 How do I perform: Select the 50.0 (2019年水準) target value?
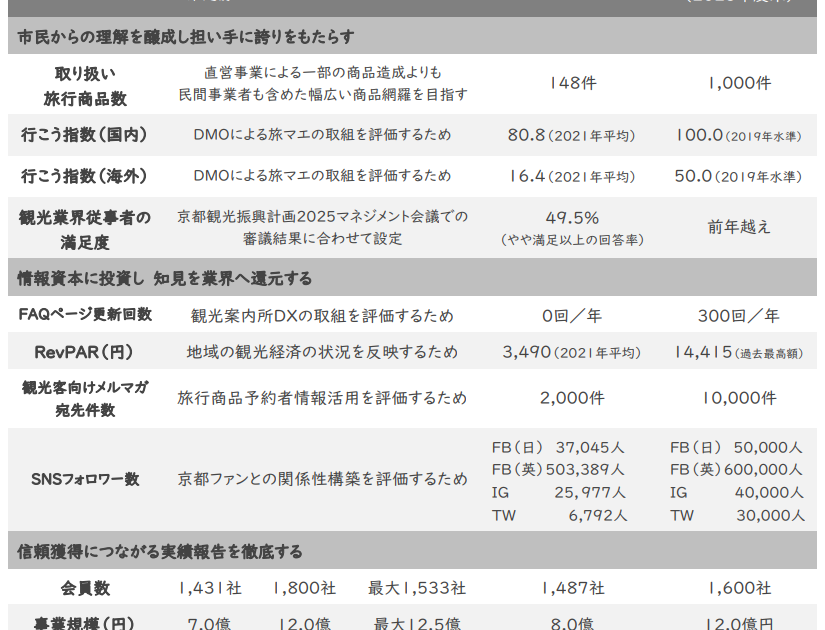tap(738, 176)
